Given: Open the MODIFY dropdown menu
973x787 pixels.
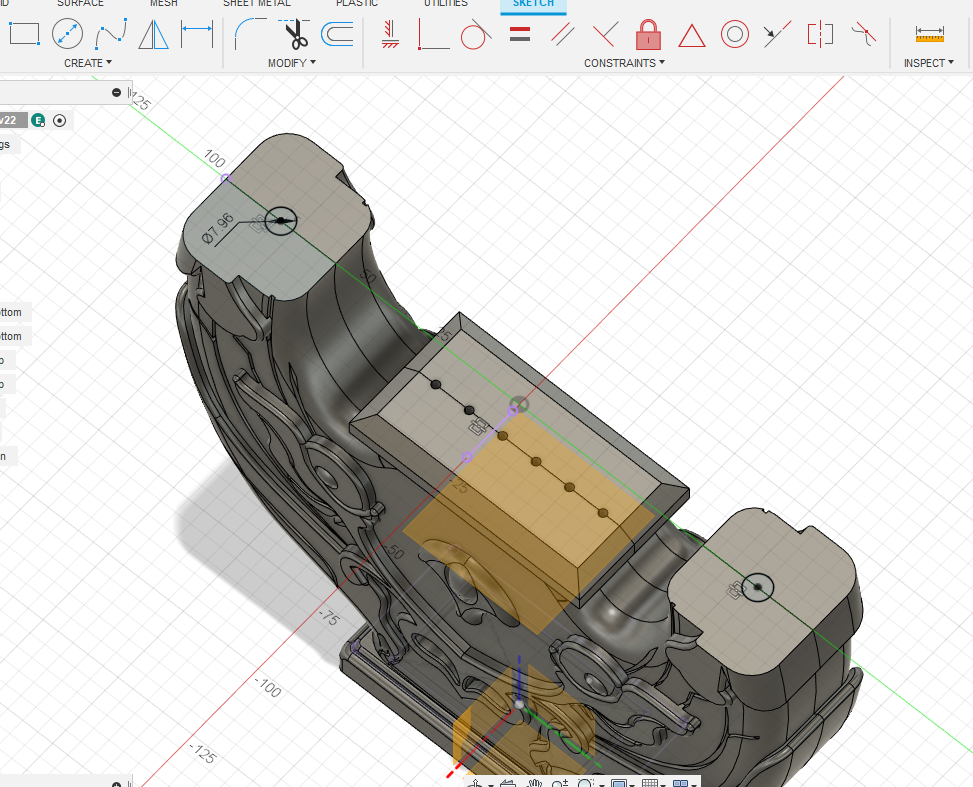Looking at the screenshot, I should coord(292,63).
